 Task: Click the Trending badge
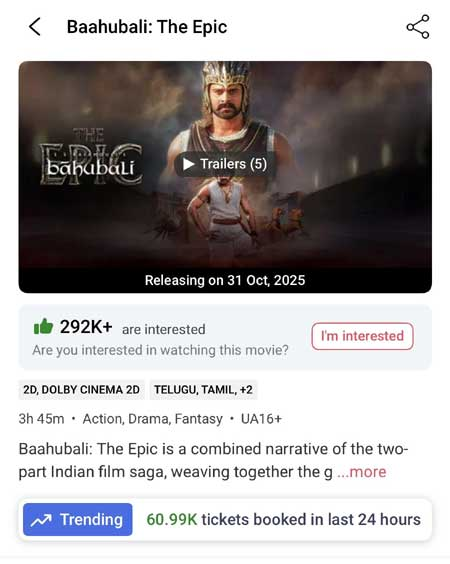(x=78, y=519)
